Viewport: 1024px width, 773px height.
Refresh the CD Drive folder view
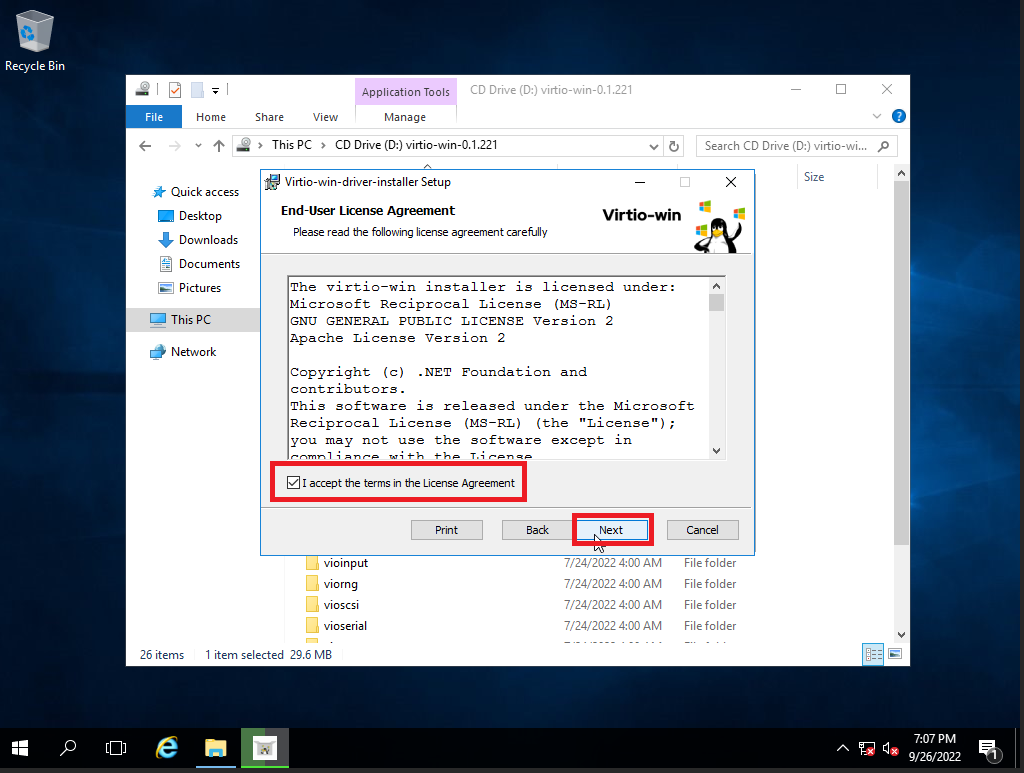[674, 146]
